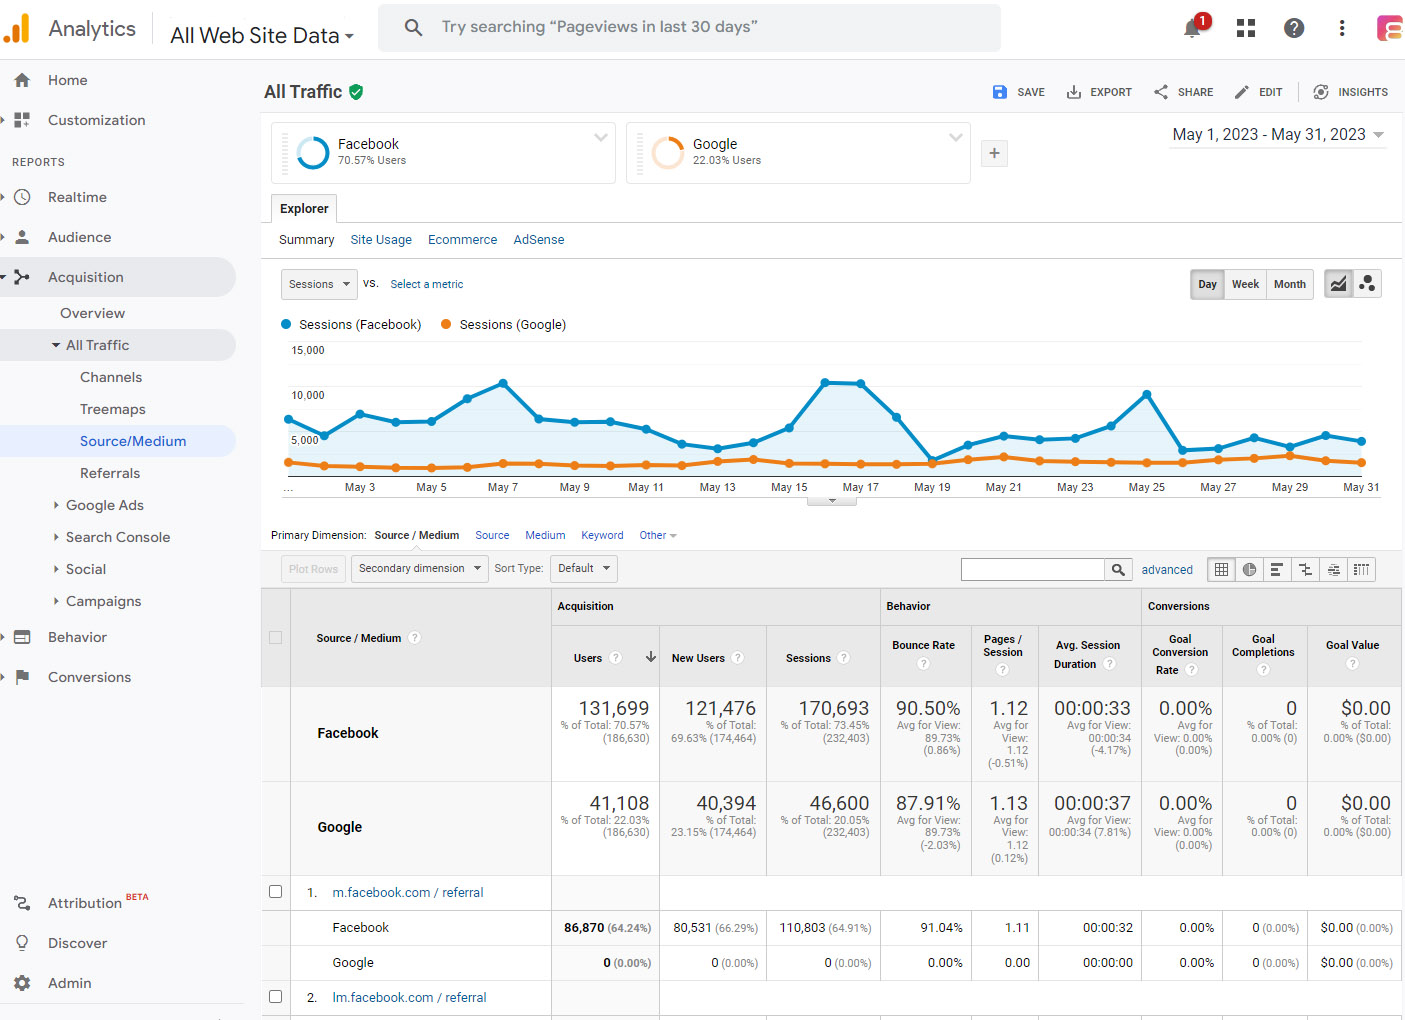Open the Ecommerce tab
Screen dimensions: 1405x1020
(462, 240)
